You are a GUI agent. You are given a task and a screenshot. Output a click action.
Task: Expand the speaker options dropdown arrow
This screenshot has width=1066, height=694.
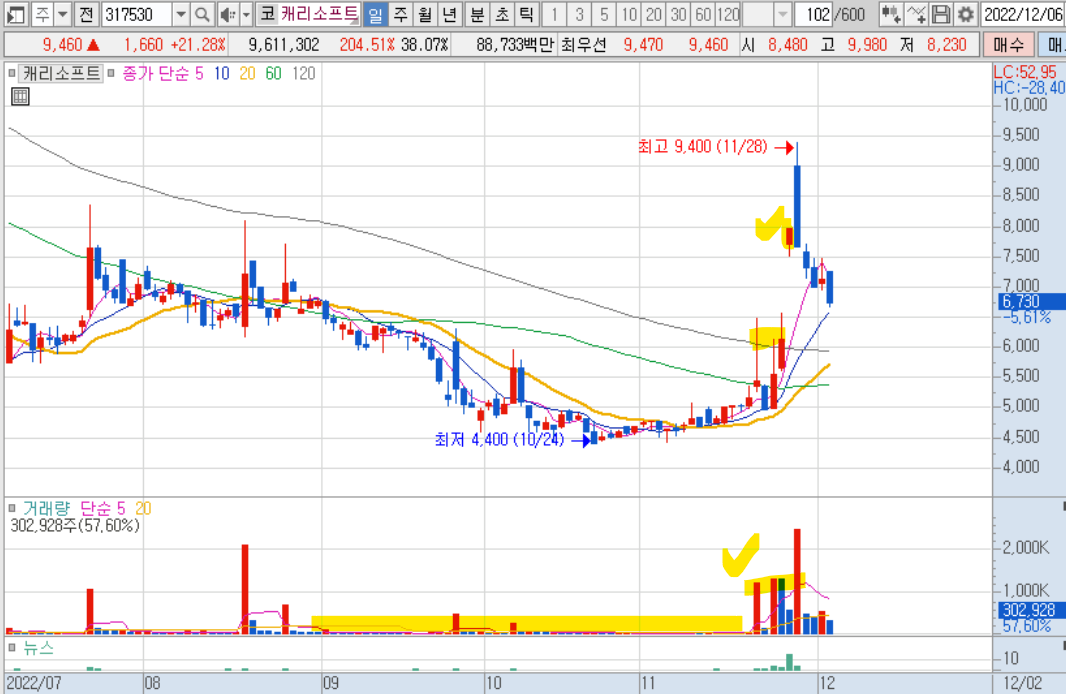(x=246, y=14)
